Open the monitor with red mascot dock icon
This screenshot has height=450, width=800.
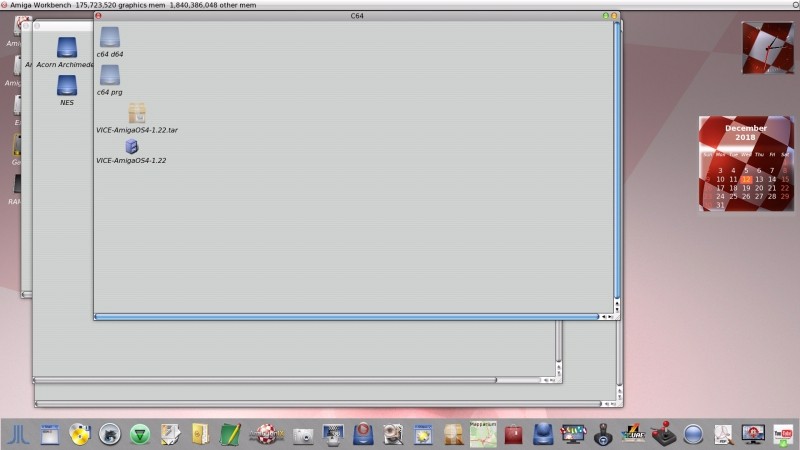(753, 435)
